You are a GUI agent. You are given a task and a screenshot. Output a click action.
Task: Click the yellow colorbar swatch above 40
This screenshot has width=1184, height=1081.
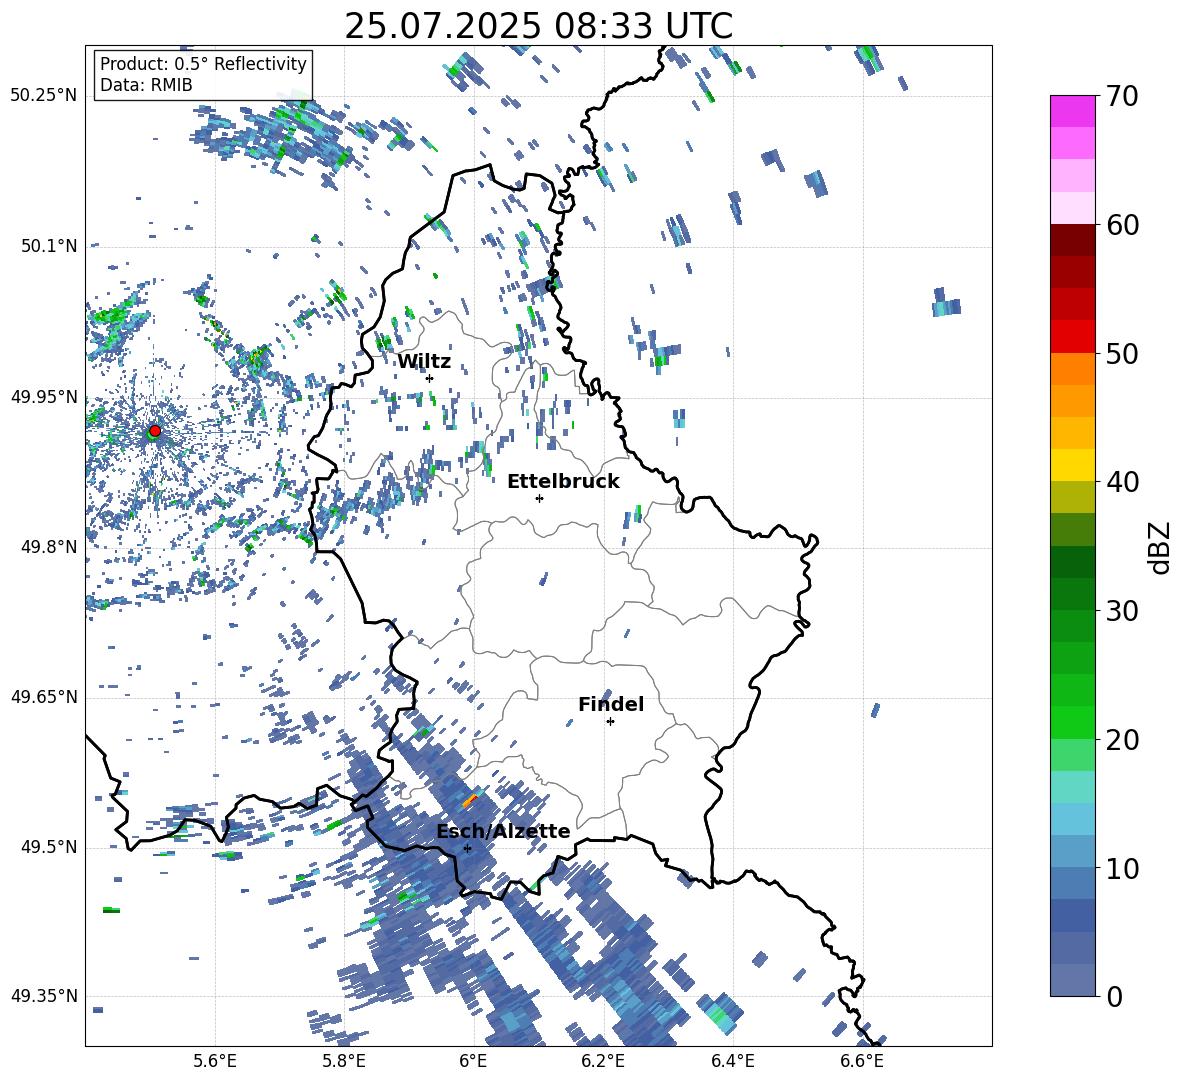point(1072,465)
